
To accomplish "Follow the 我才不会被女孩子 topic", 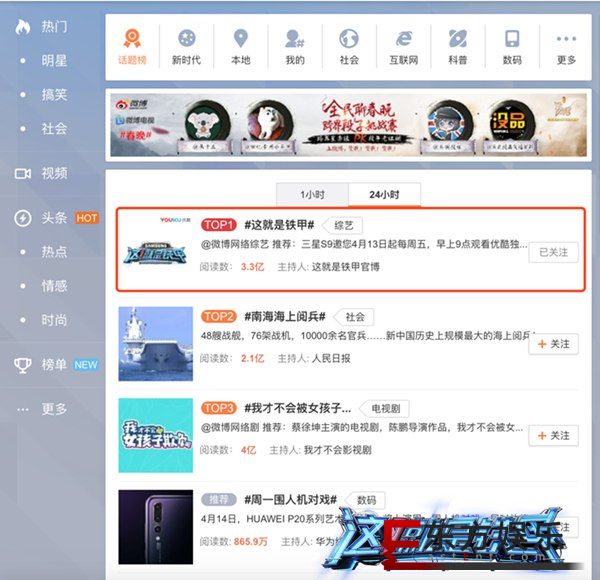I will (x=553, y=436).
